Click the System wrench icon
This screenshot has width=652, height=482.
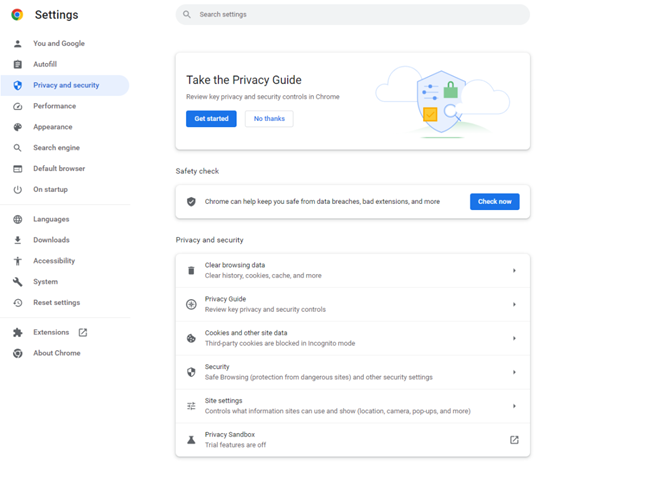17,282
